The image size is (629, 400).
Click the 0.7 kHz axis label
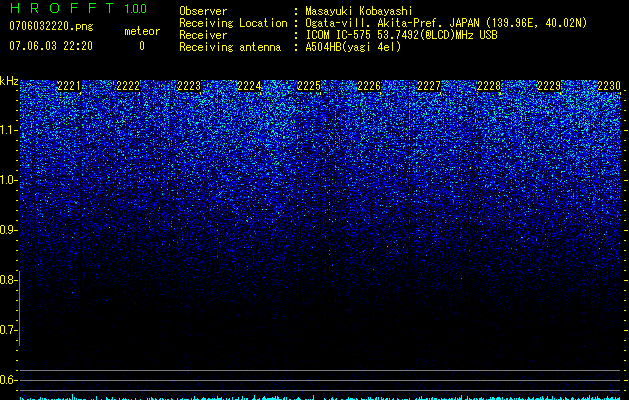tap(8, 330)
